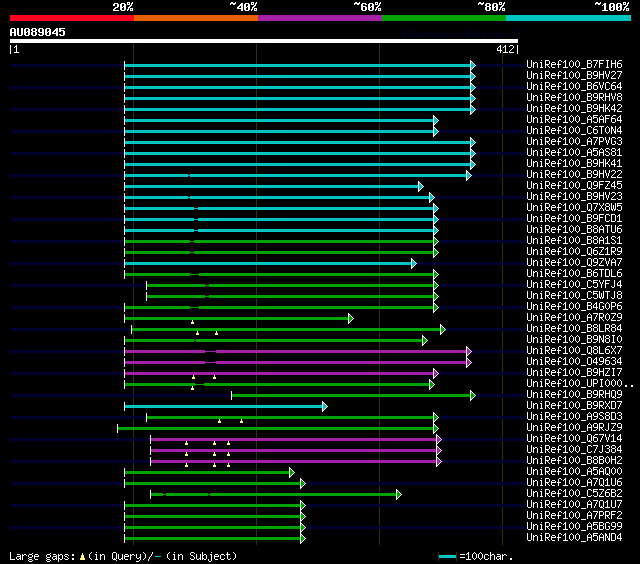Click the cyan B7FIH6 alignment bar
The height and width of the screenshot is (564, 640).
coord(298,65)
